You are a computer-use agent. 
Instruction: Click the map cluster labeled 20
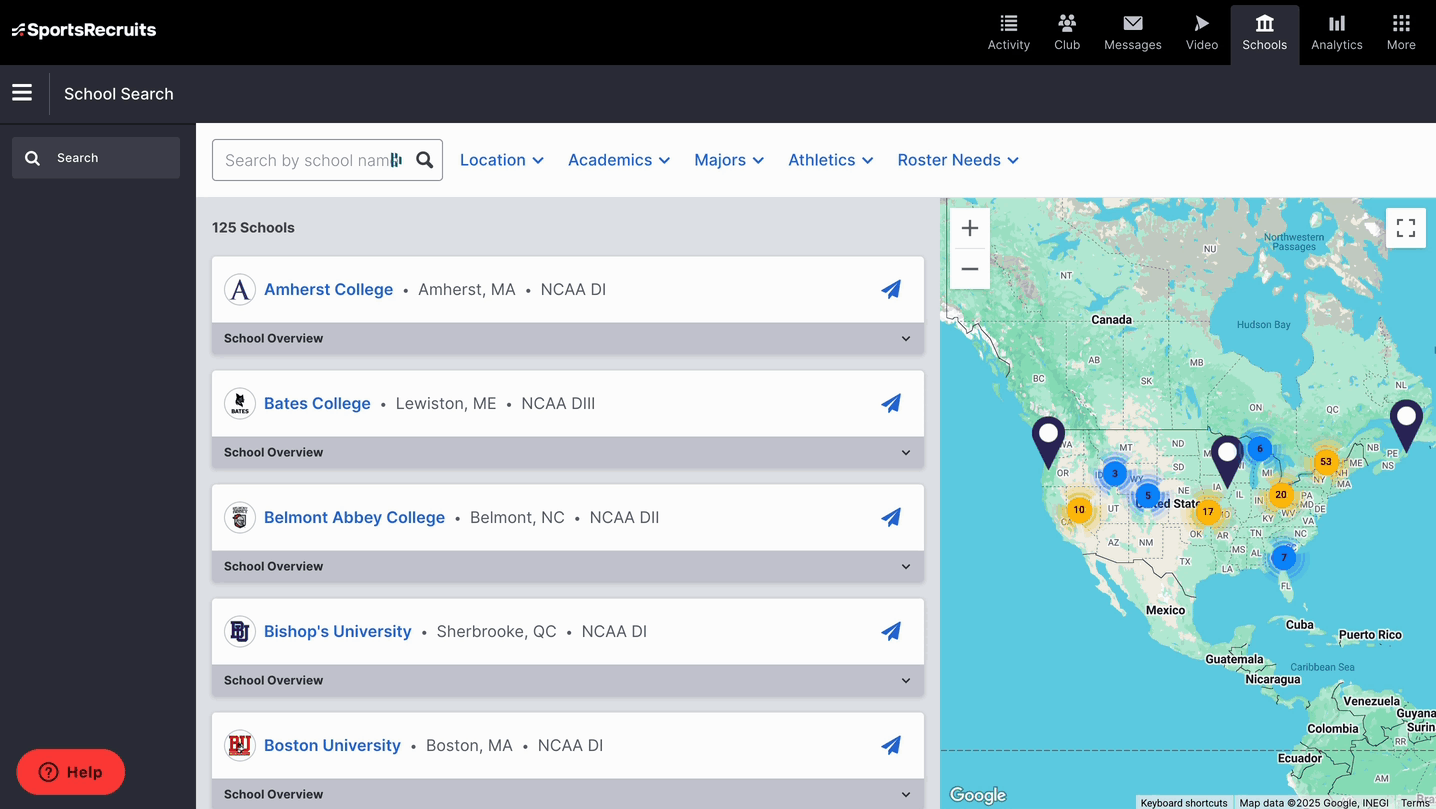coord(1281,495)
